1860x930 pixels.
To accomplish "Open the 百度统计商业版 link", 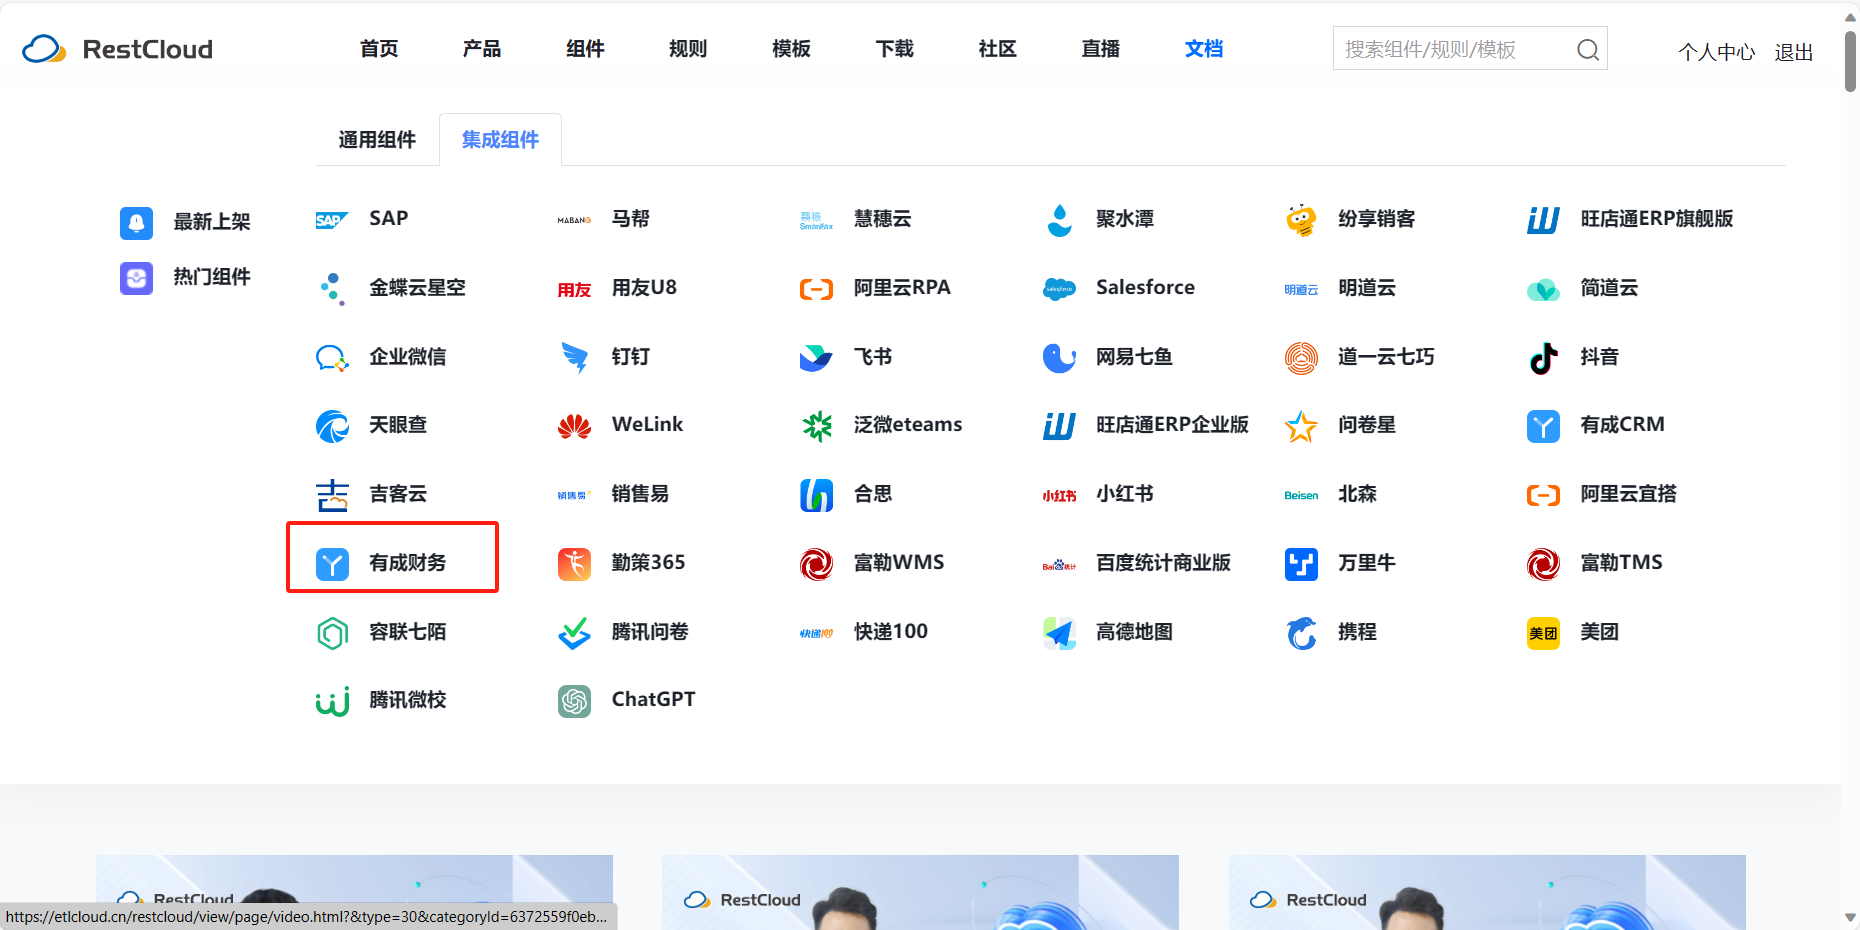I will coord(1163,563).
